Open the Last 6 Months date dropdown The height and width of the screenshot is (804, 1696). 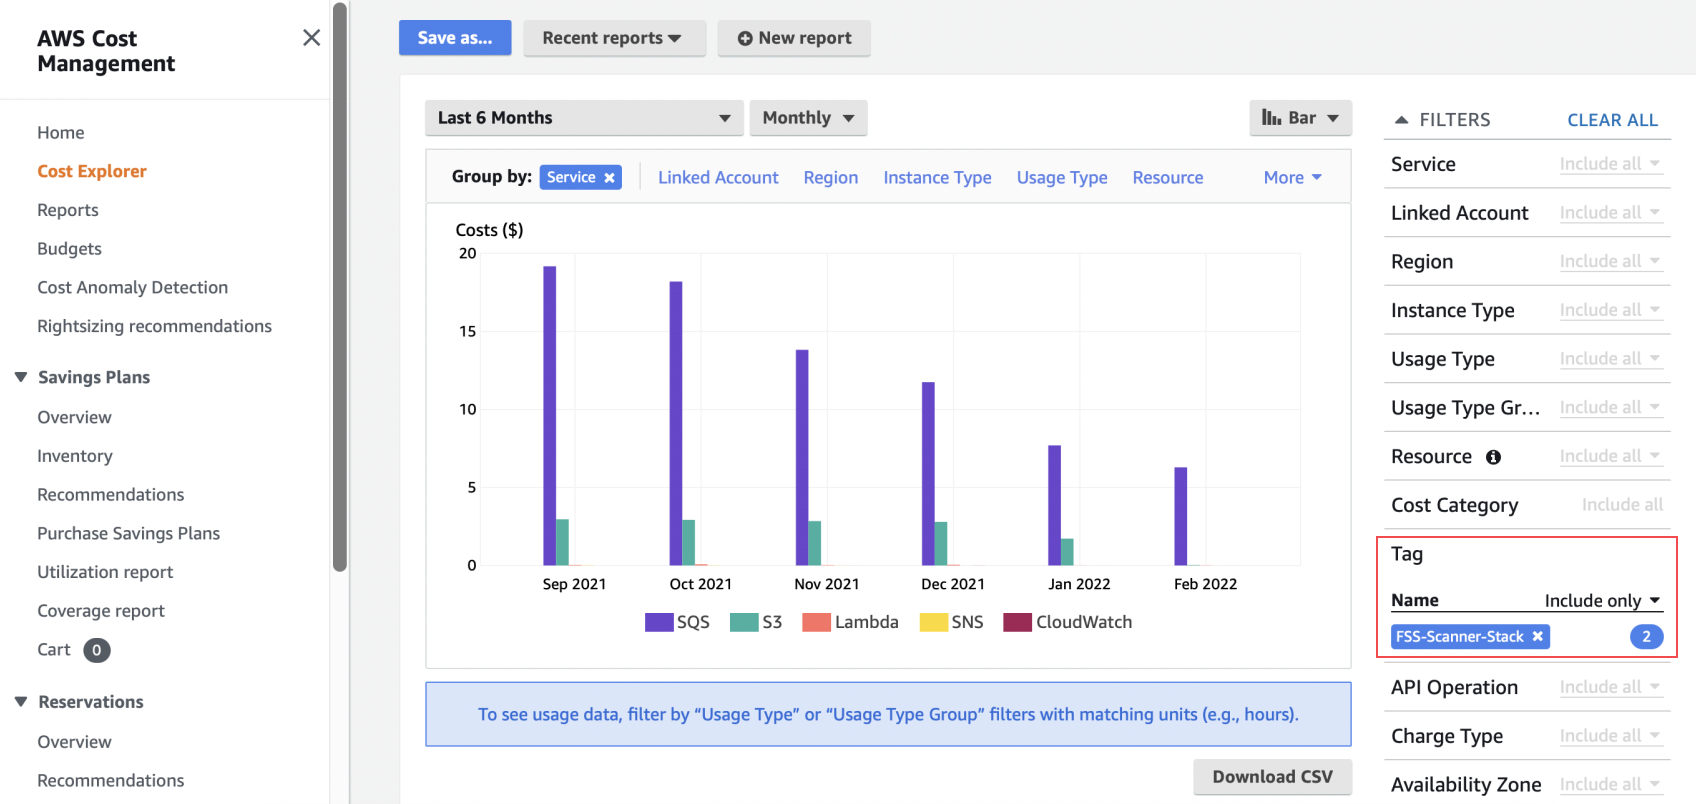(x=583, y=118)
